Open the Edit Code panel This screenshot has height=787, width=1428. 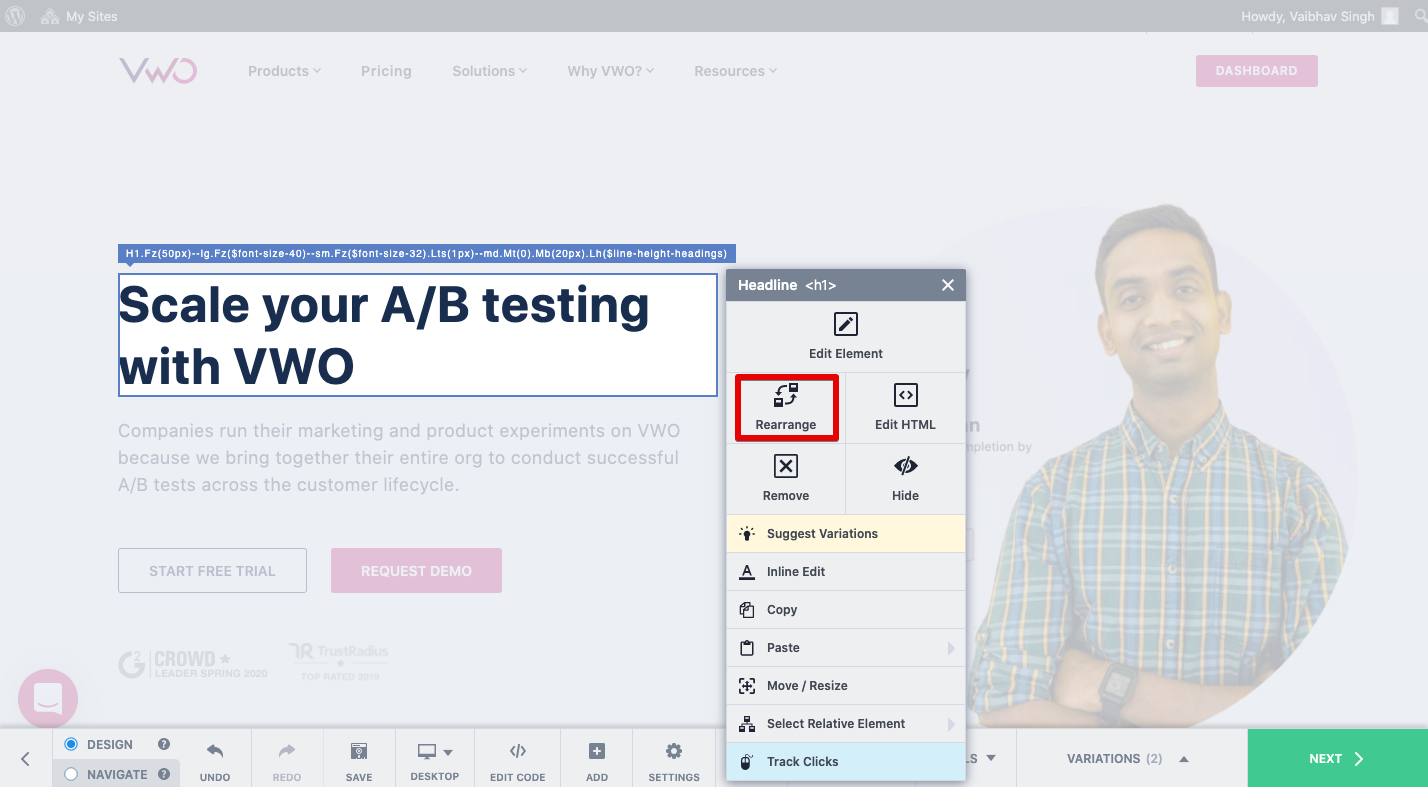518,760
